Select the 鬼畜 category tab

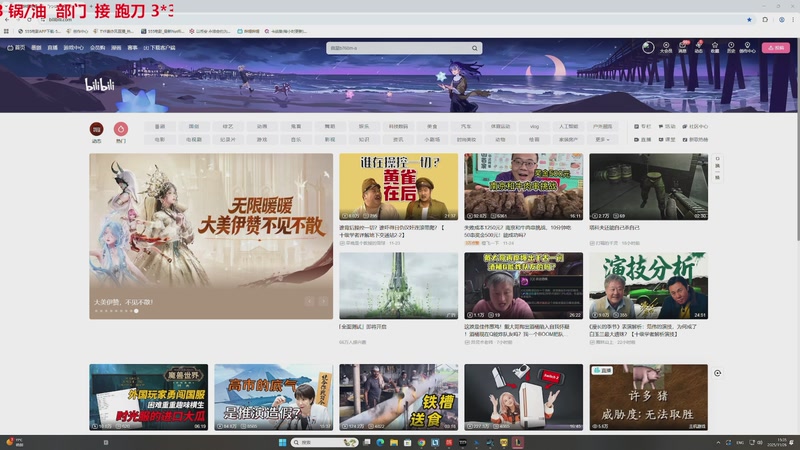pyautogui.click(x=296, y=126)
